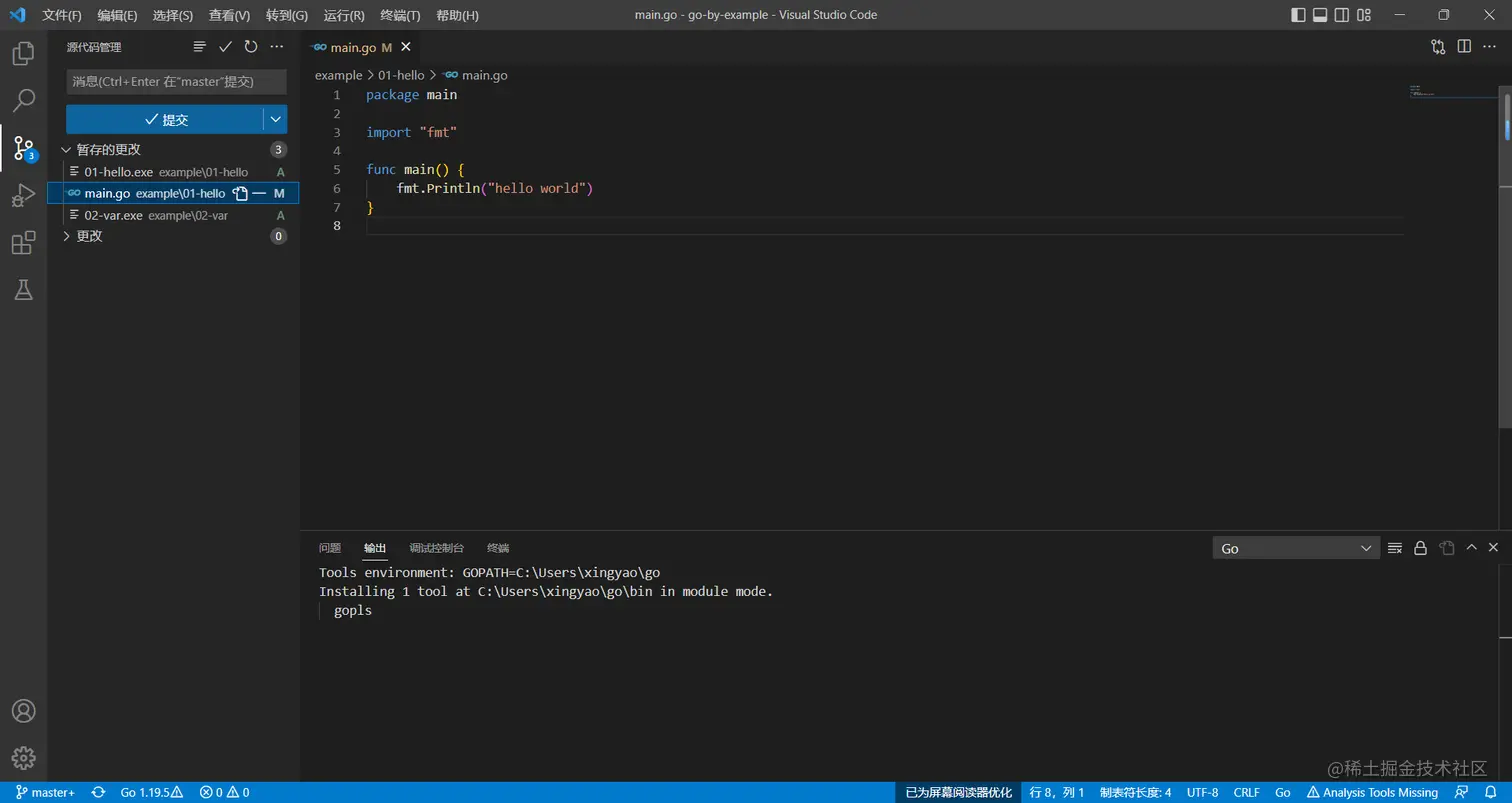Click the commit checkmark in panel header
This screenshot has width=1512, height=803.
point(225,47)
